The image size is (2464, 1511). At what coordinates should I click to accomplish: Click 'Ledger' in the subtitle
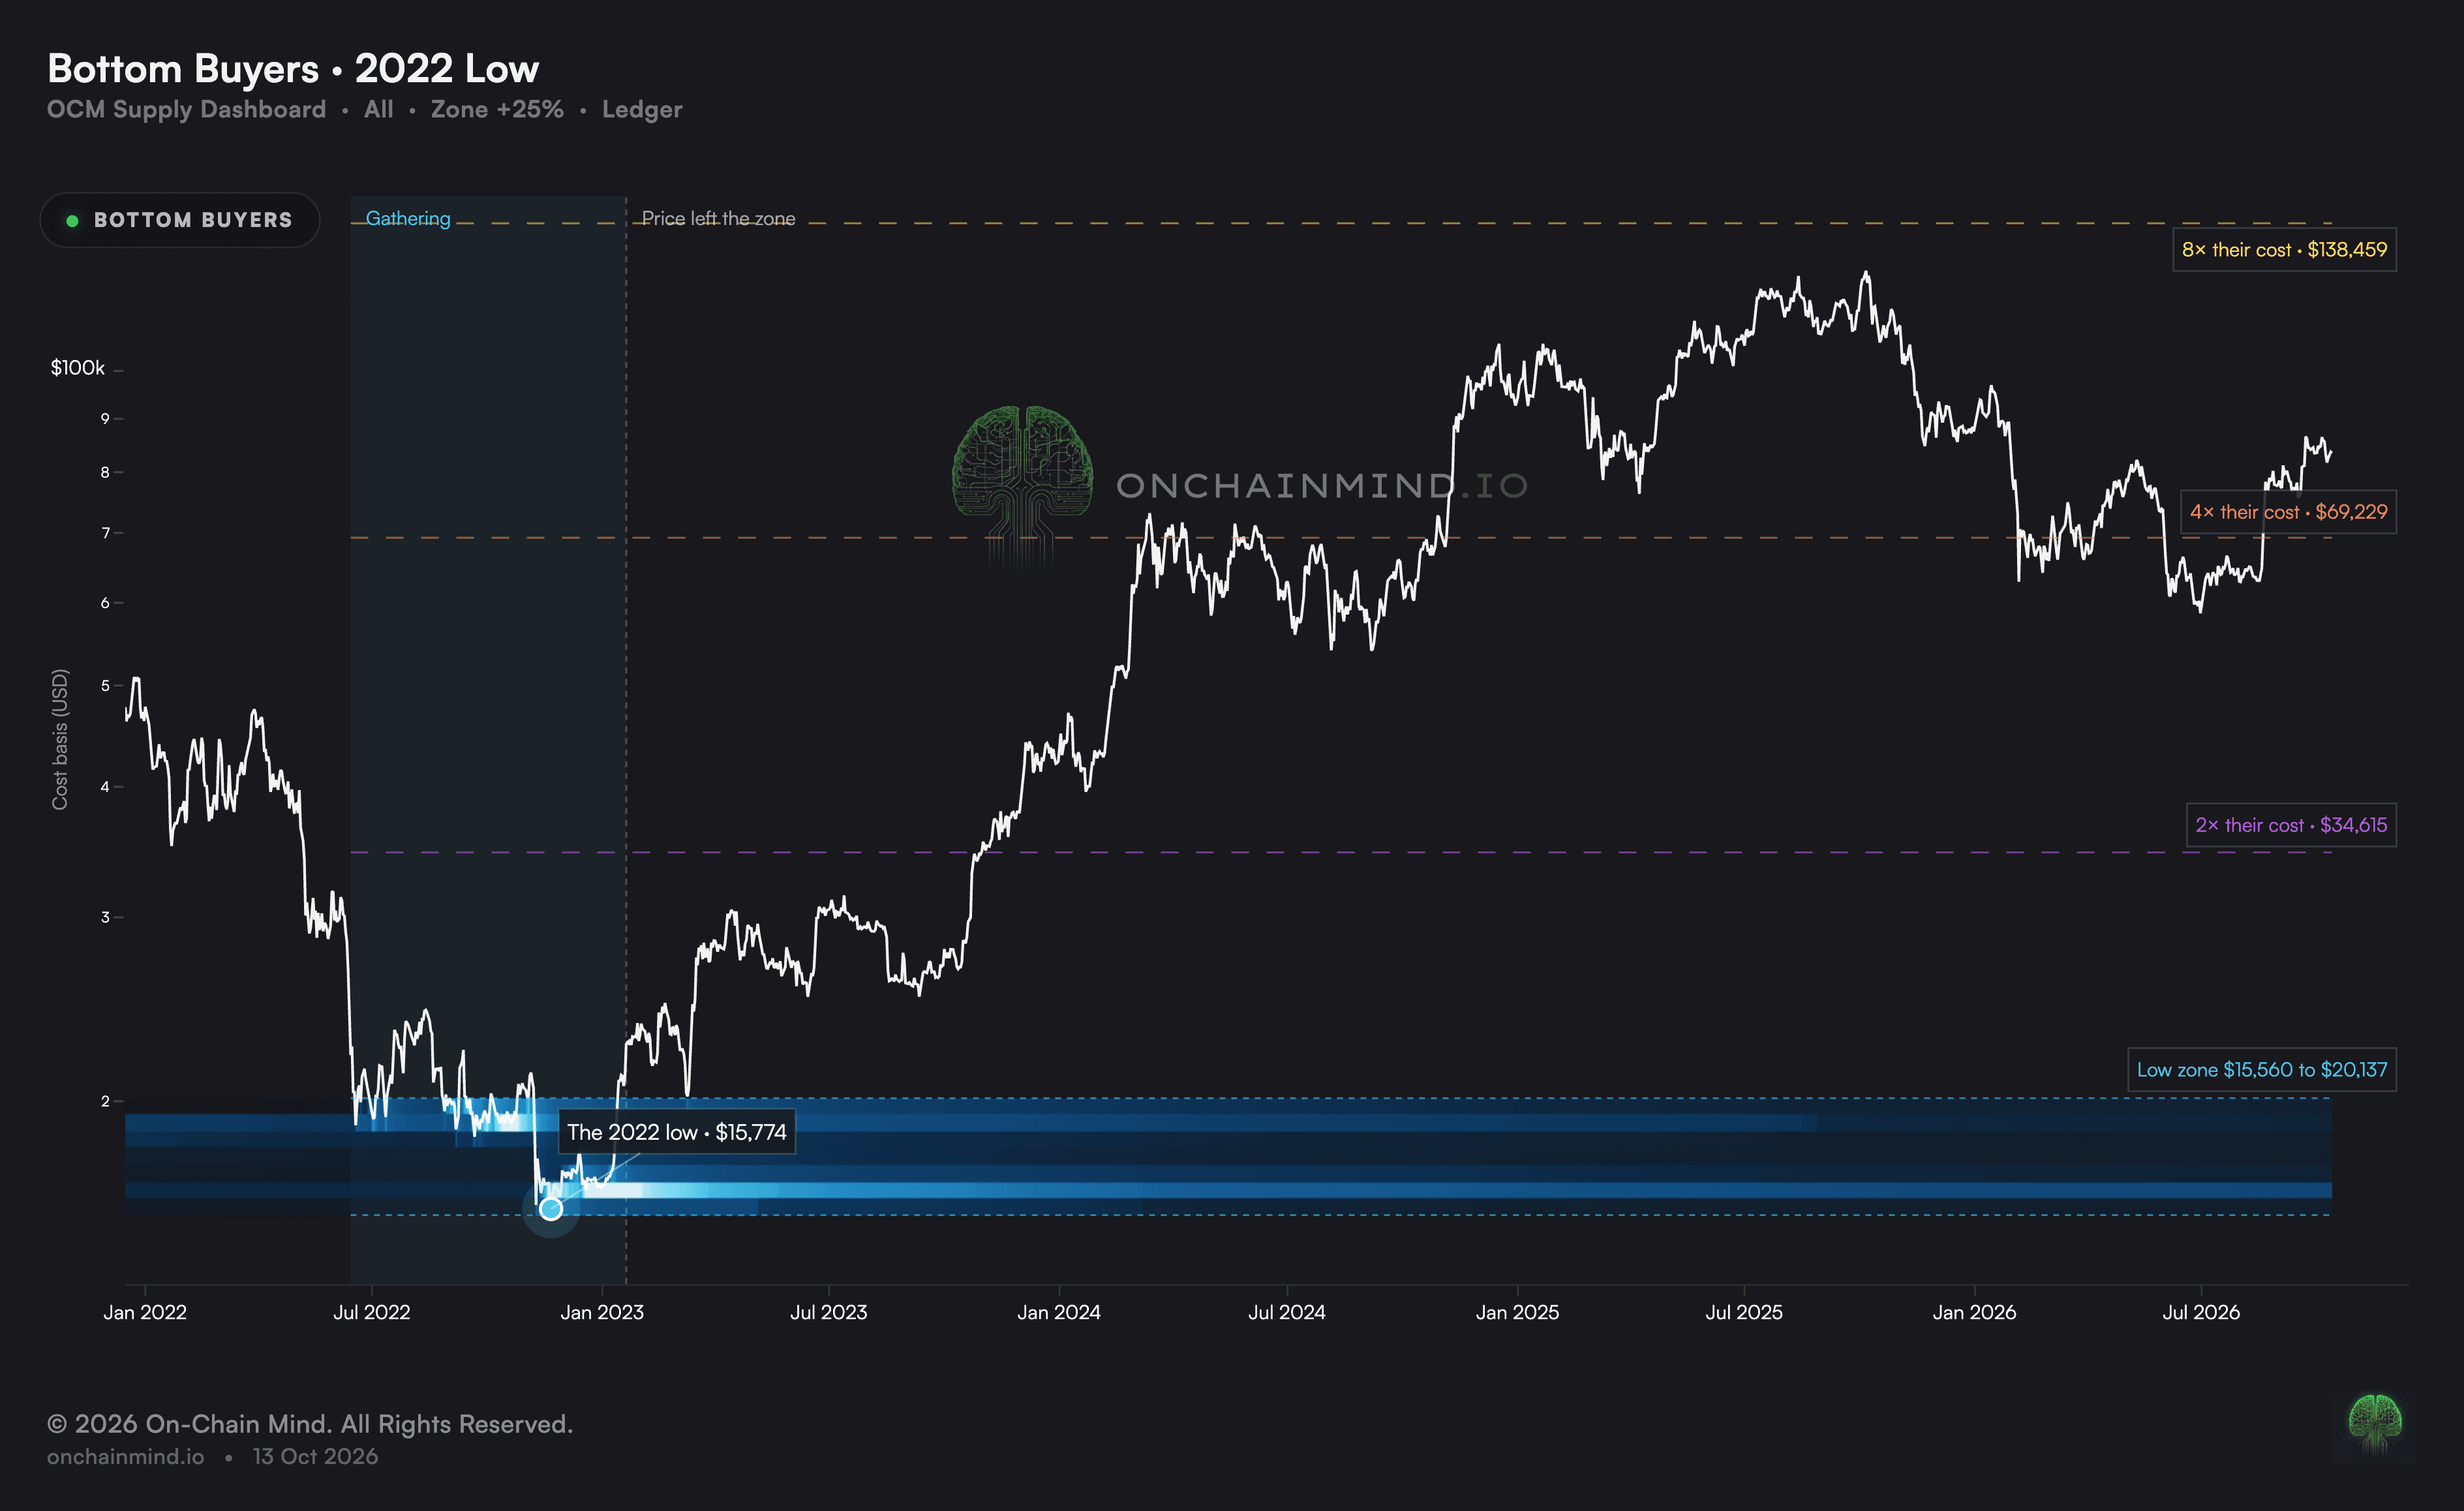pyautogui.click(x=642, y=110)
